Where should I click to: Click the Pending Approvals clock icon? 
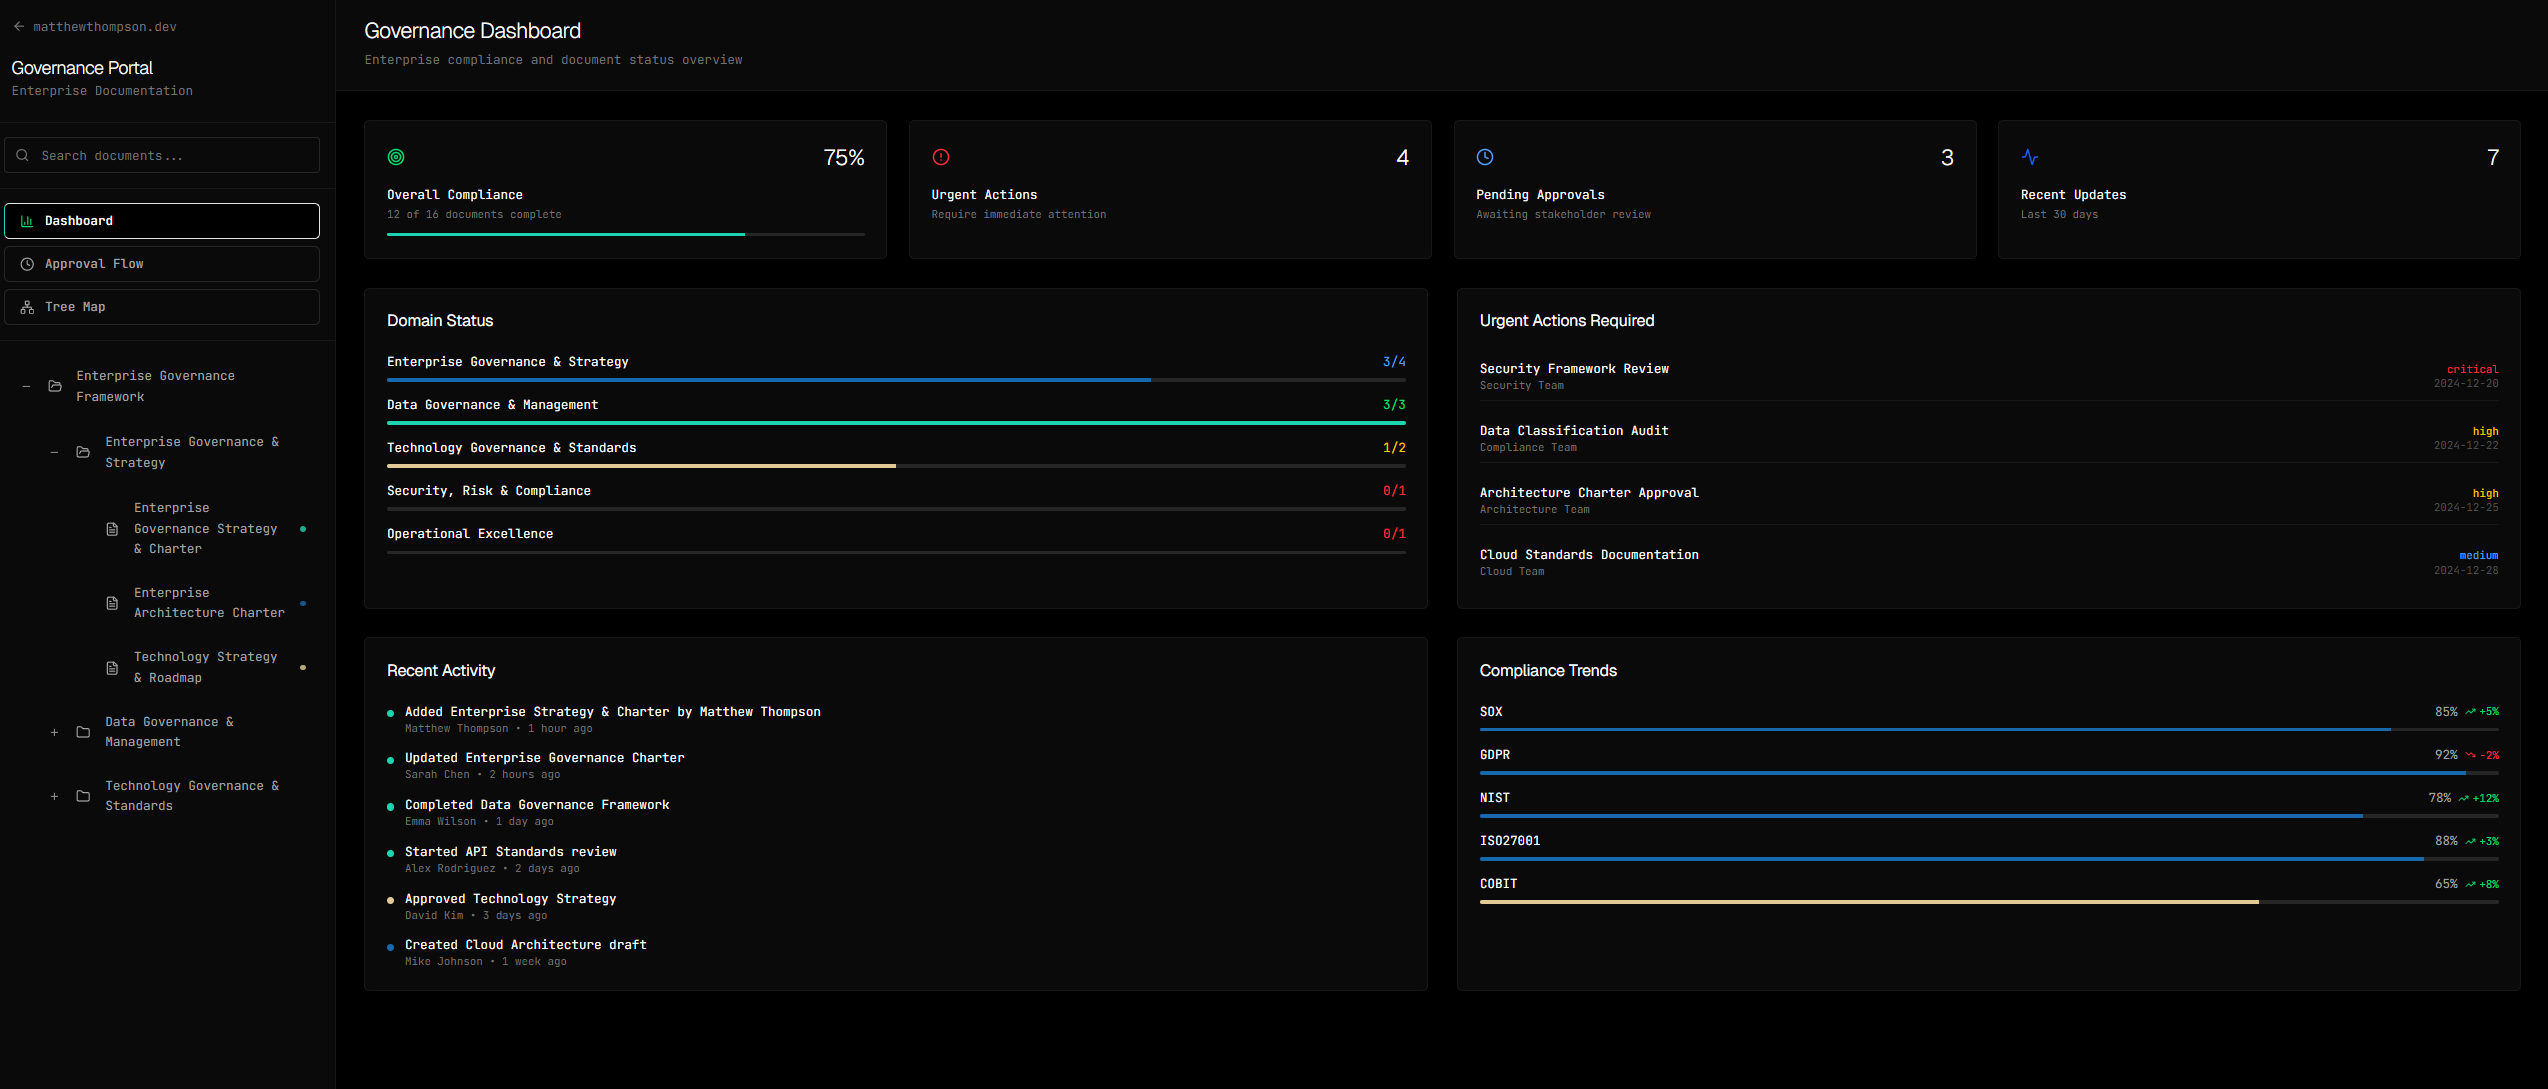[x=1484, y=157]
